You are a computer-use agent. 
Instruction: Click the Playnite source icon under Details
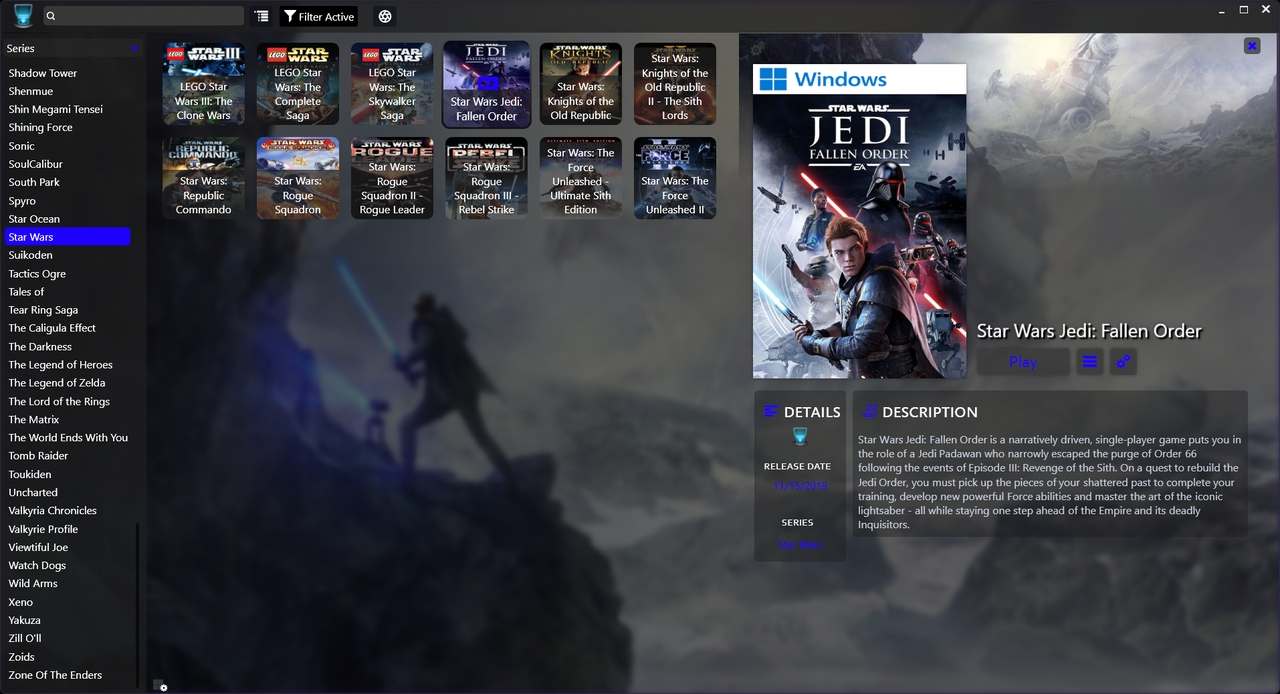(x=799, y=436)
